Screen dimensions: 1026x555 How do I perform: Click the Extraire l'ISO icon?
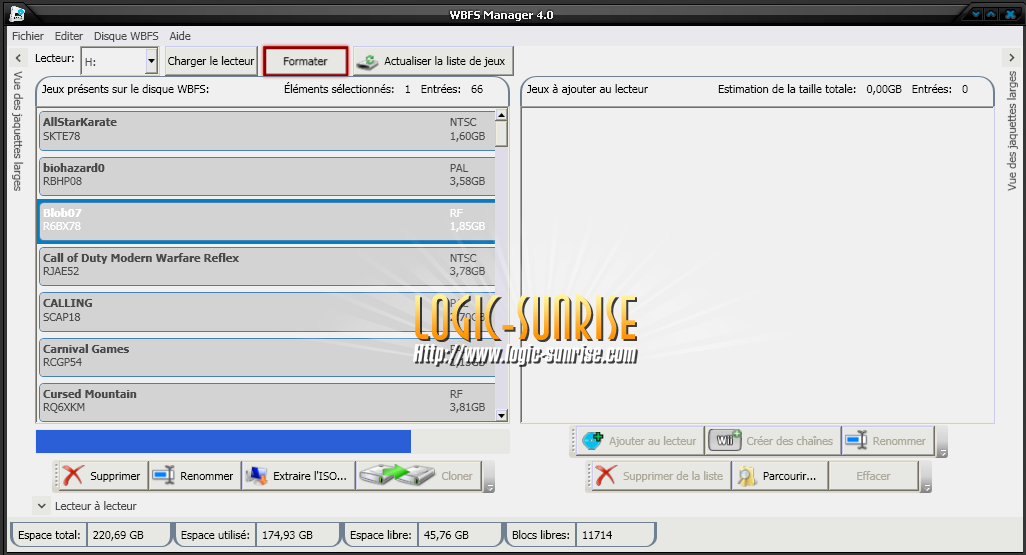256,476
